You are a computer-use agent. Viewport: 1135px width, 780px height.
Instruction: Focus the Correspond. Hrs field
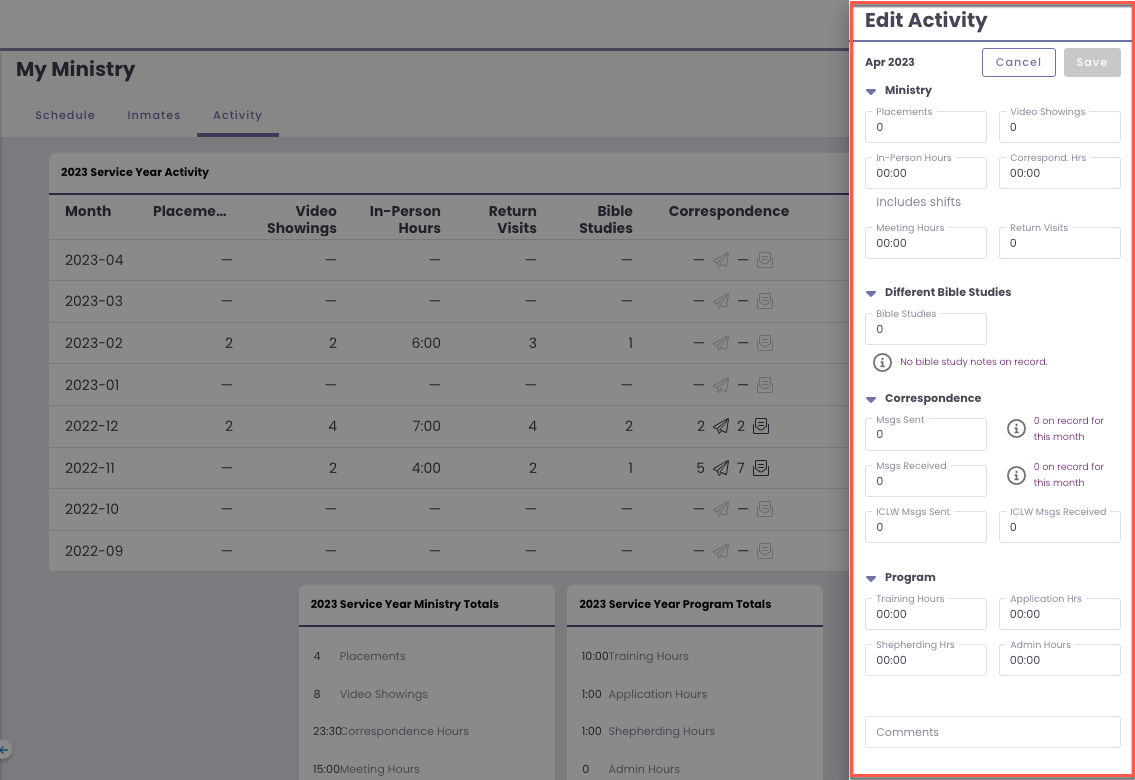(x=1060, y=173)
